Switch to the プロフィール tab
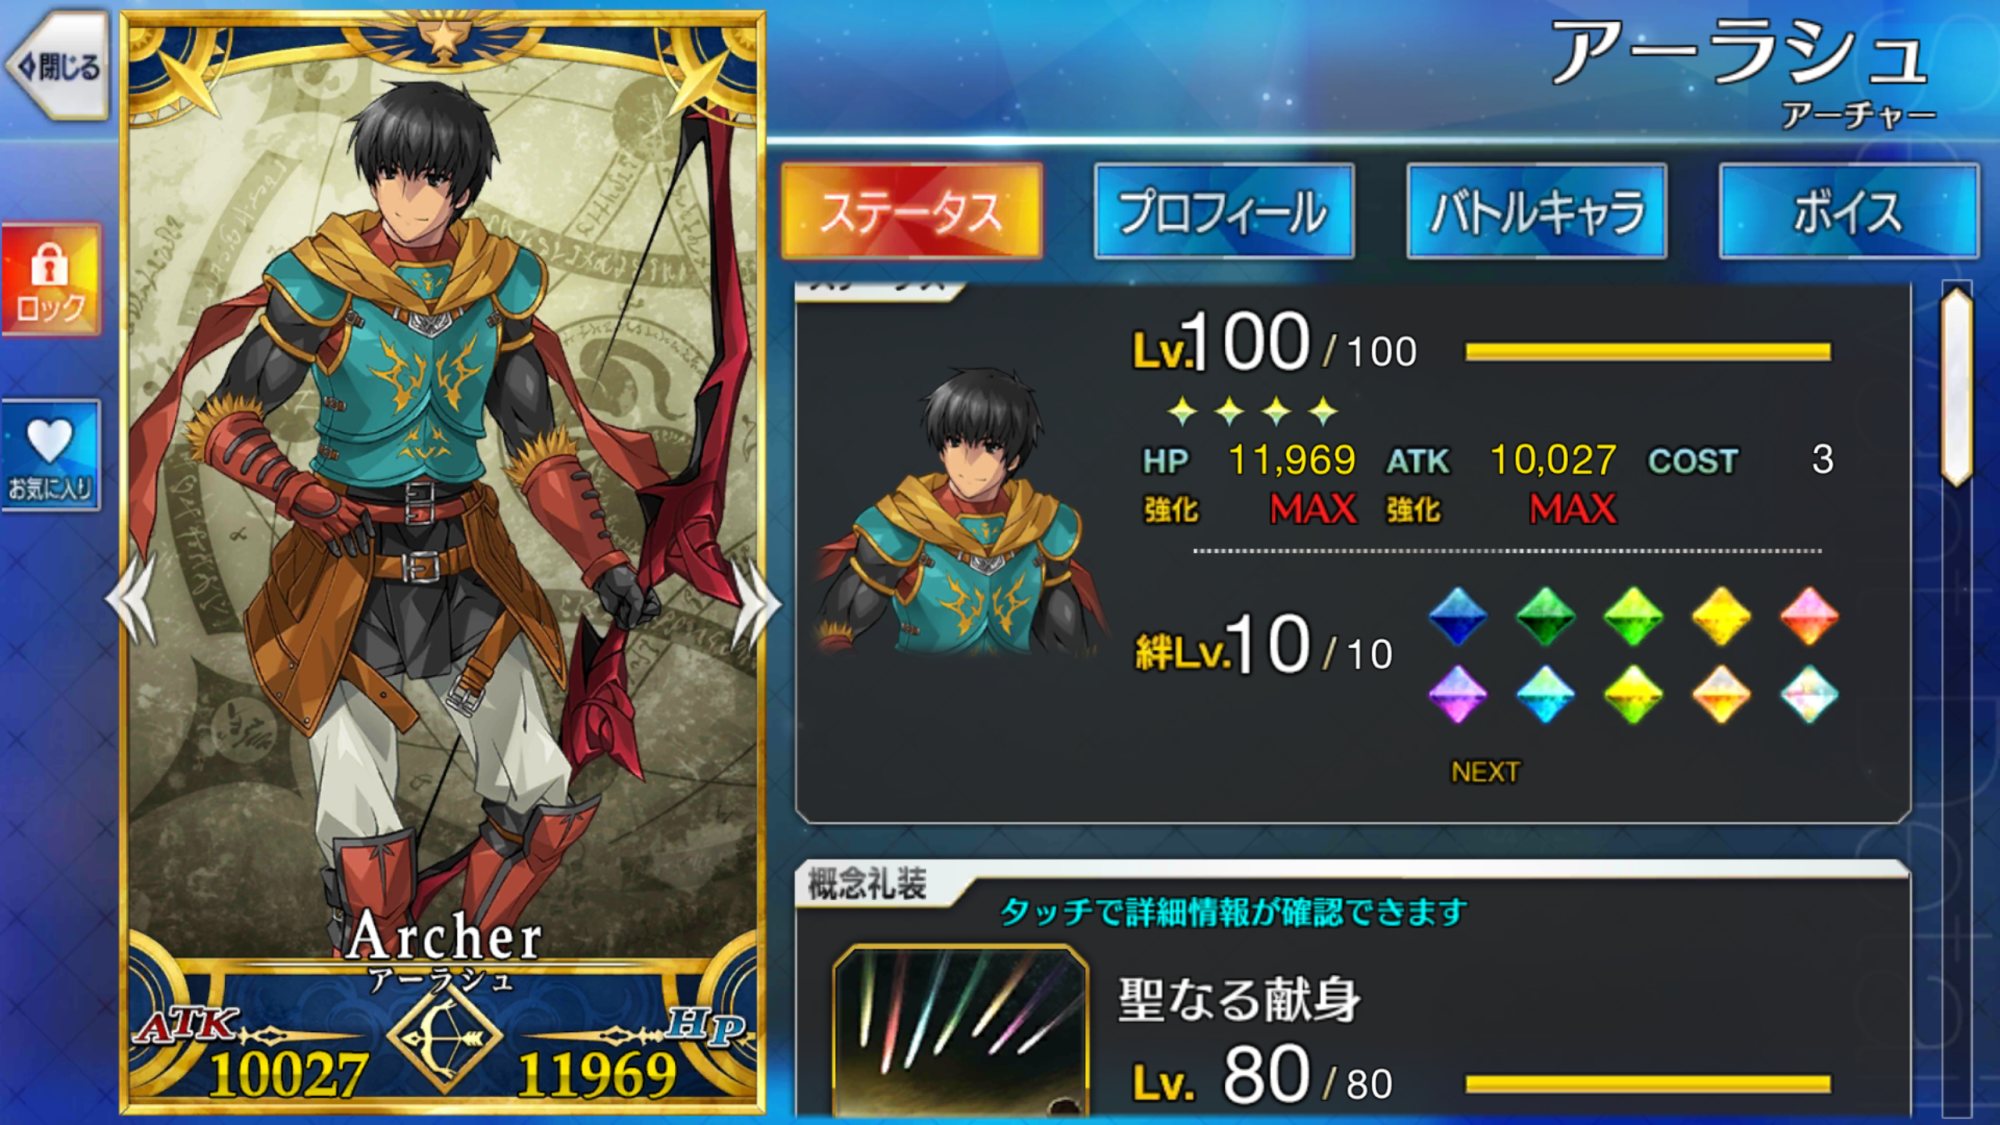 (1224, 211)
